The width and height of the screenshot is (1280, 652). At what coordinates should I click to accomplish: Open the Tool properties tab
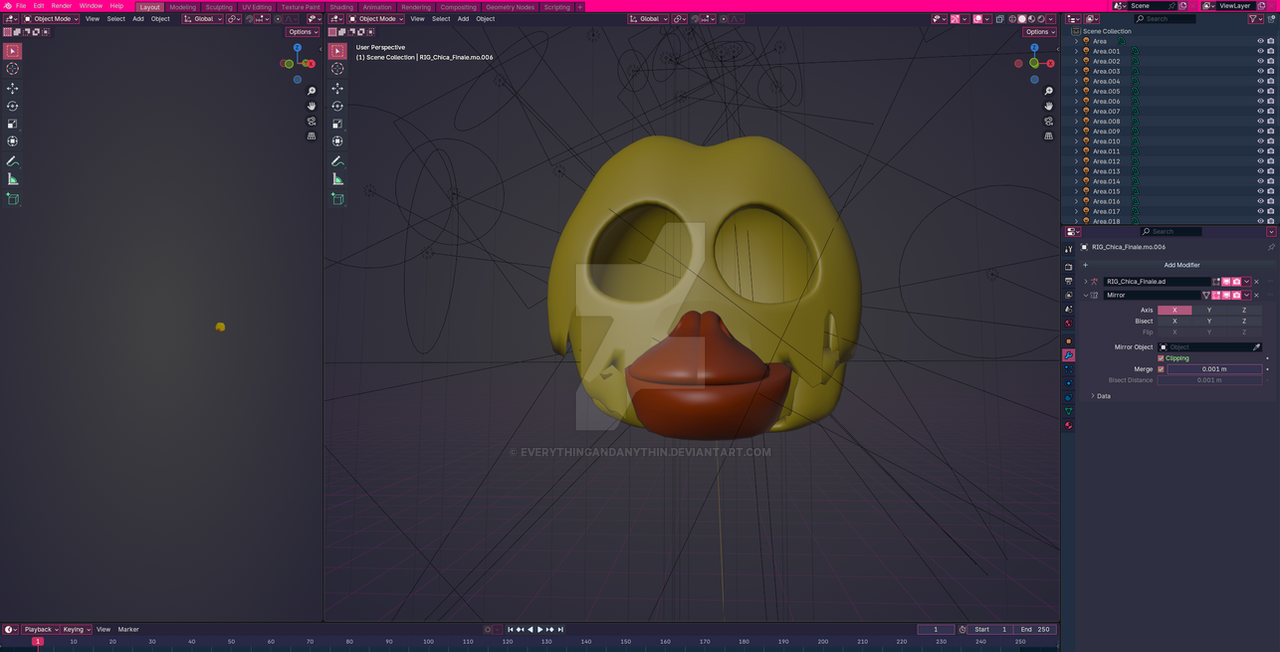(x=1069, y=249)
